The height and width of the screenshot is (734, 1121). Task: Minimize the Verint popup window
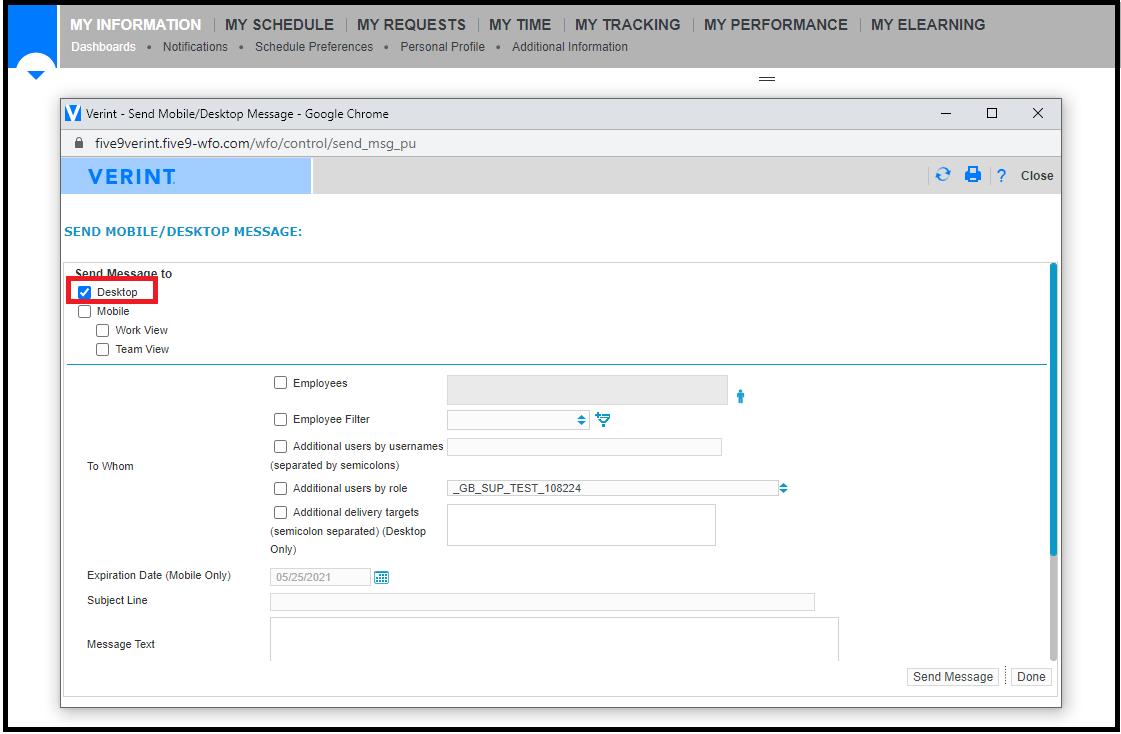(946, 114)
